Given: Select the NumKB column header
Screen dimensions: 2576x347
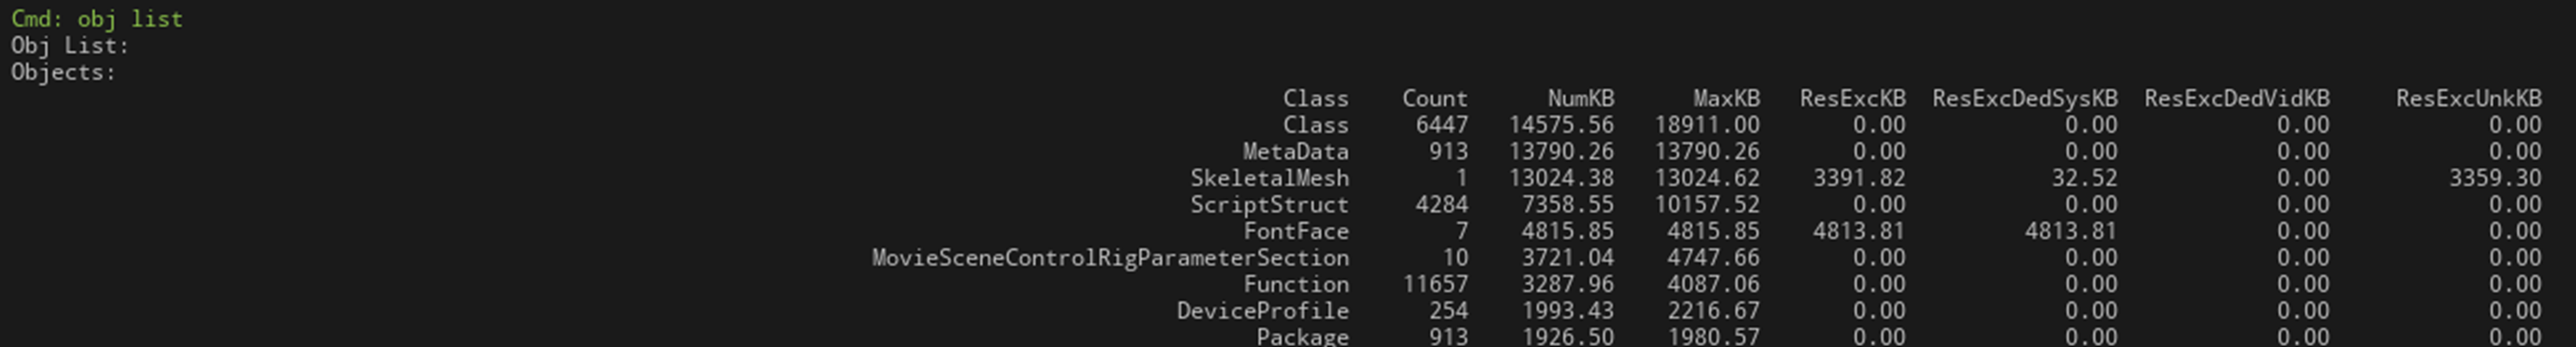Looking at the screenshot, I should tap(1580, 99).
